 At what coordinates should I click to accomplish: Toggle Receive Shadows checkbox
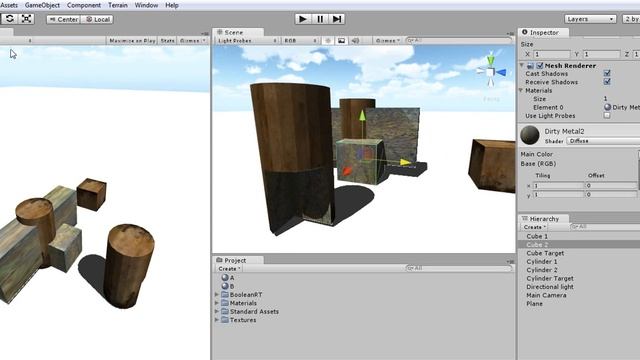[x=607, y=82]
